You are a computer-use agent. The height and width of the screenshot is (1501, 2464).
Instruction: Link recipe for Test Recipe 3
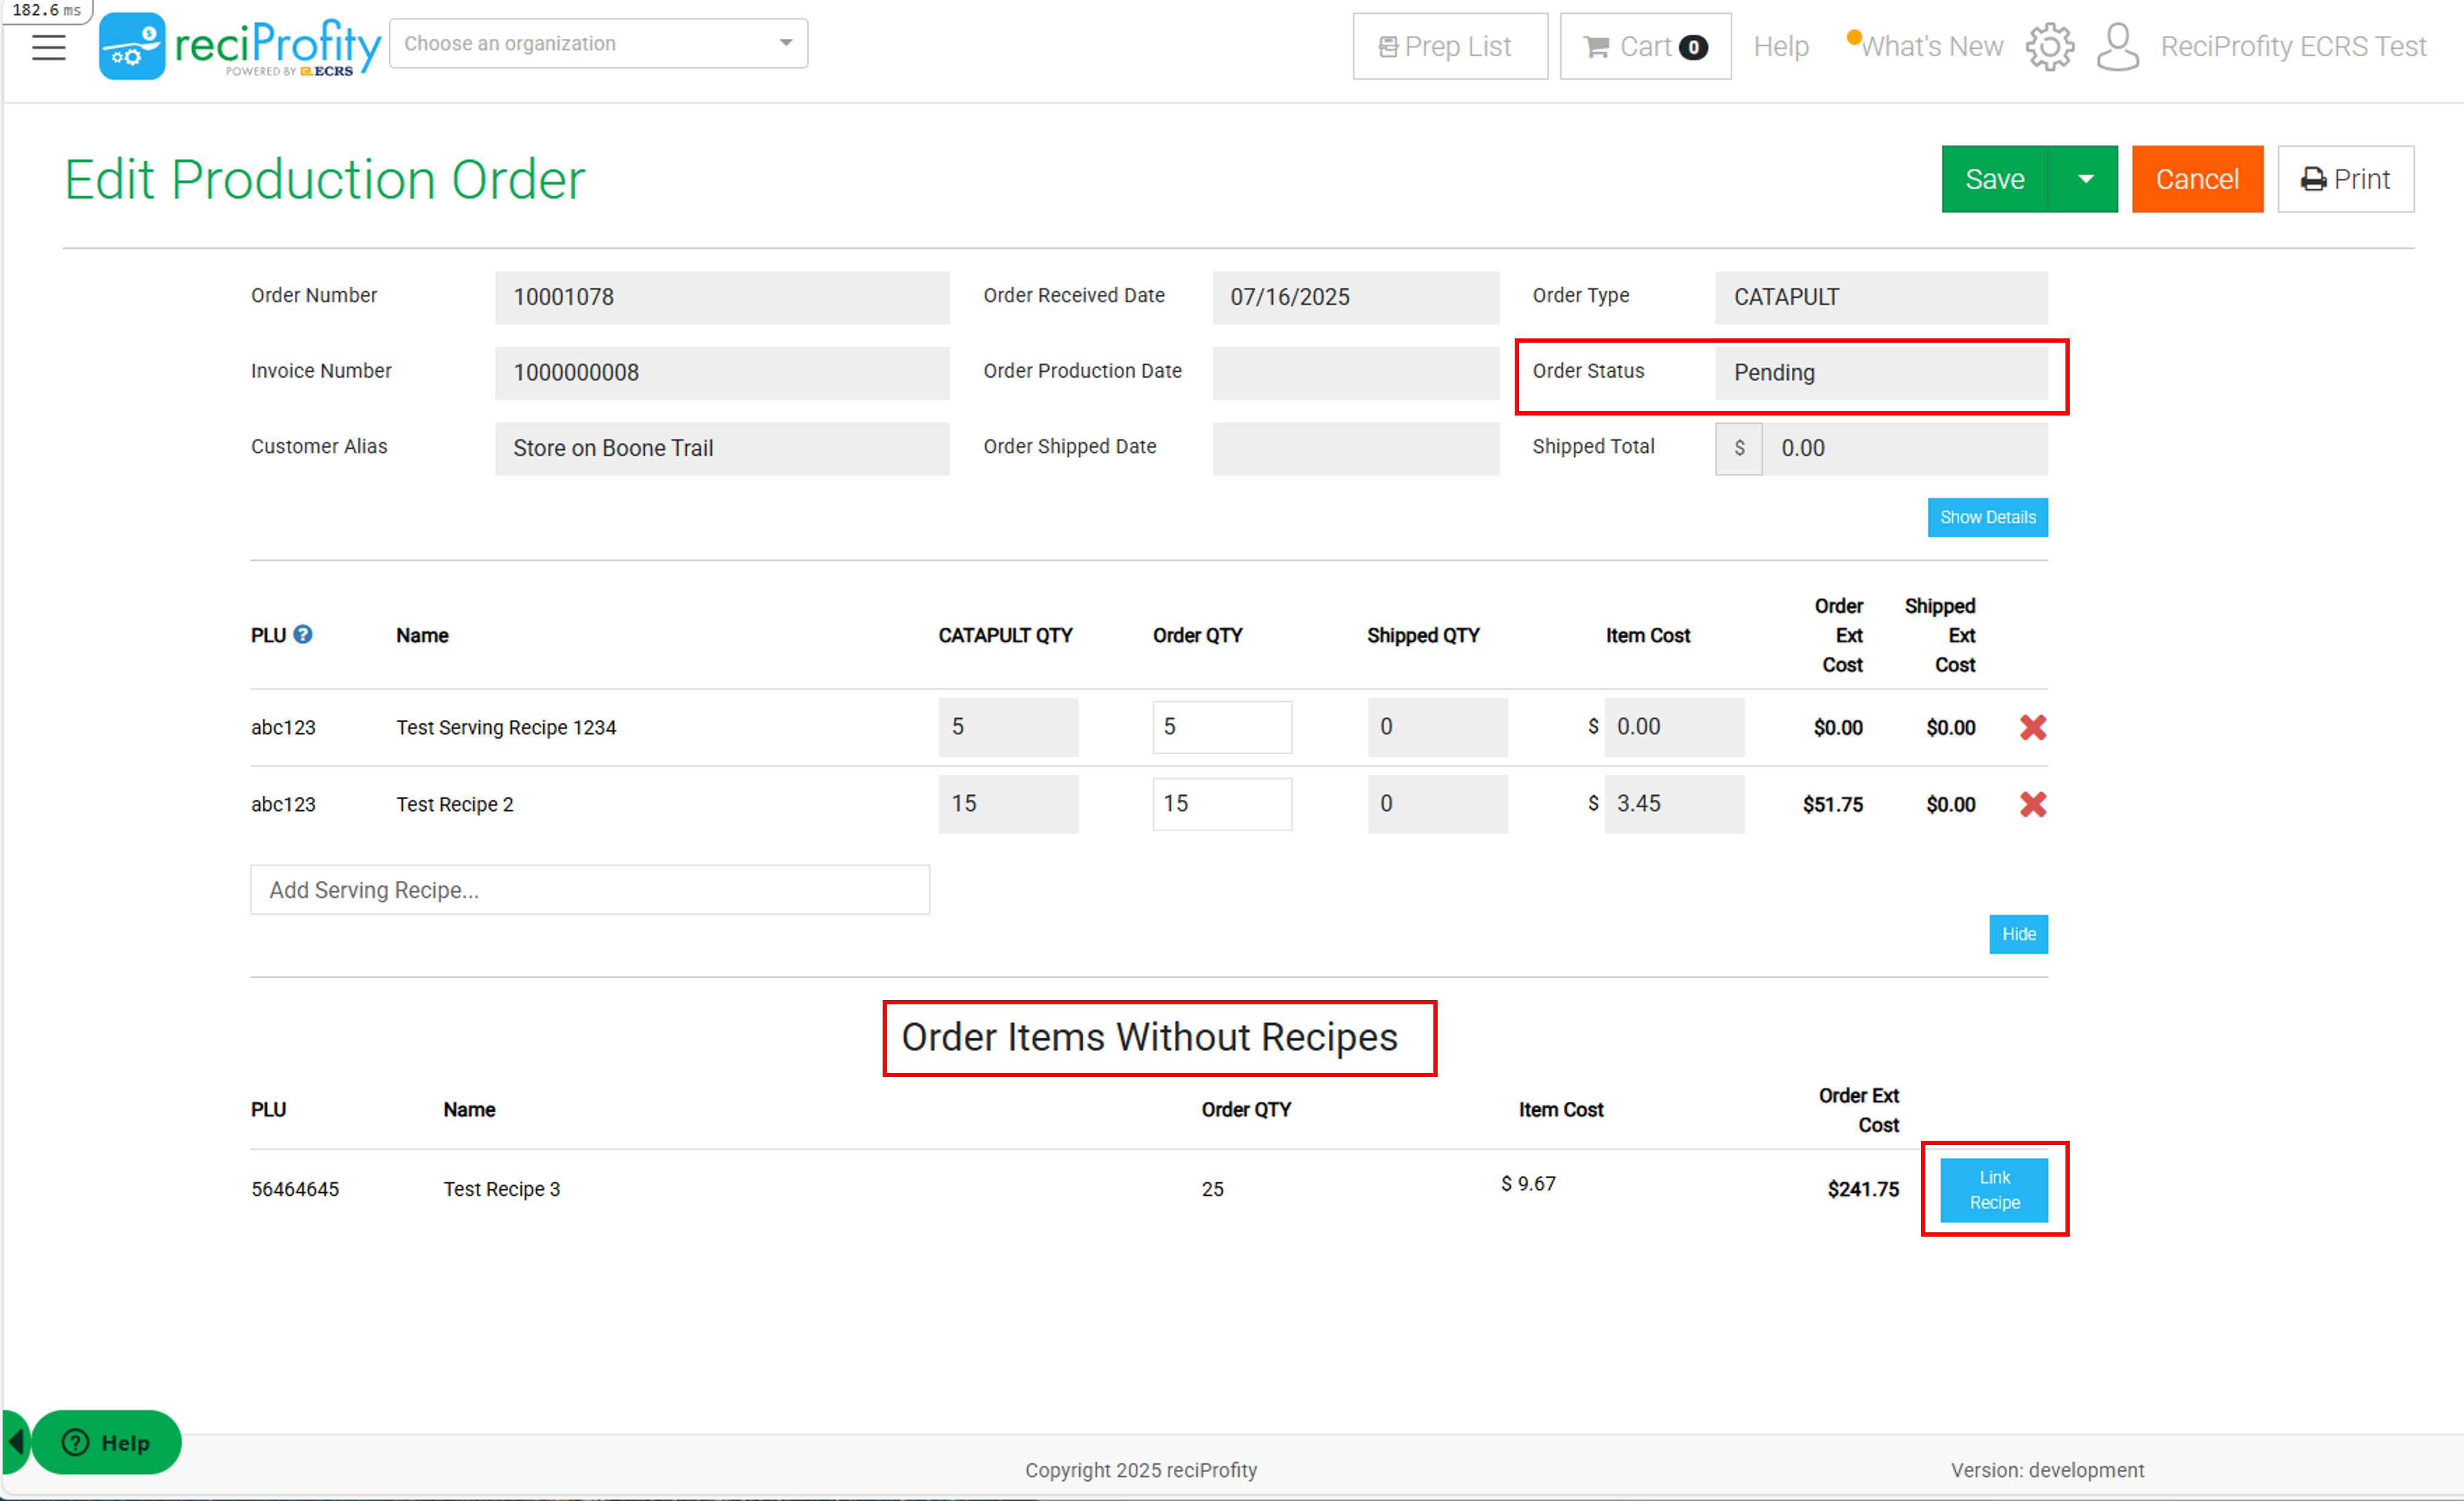[x=1994, y=1190]
